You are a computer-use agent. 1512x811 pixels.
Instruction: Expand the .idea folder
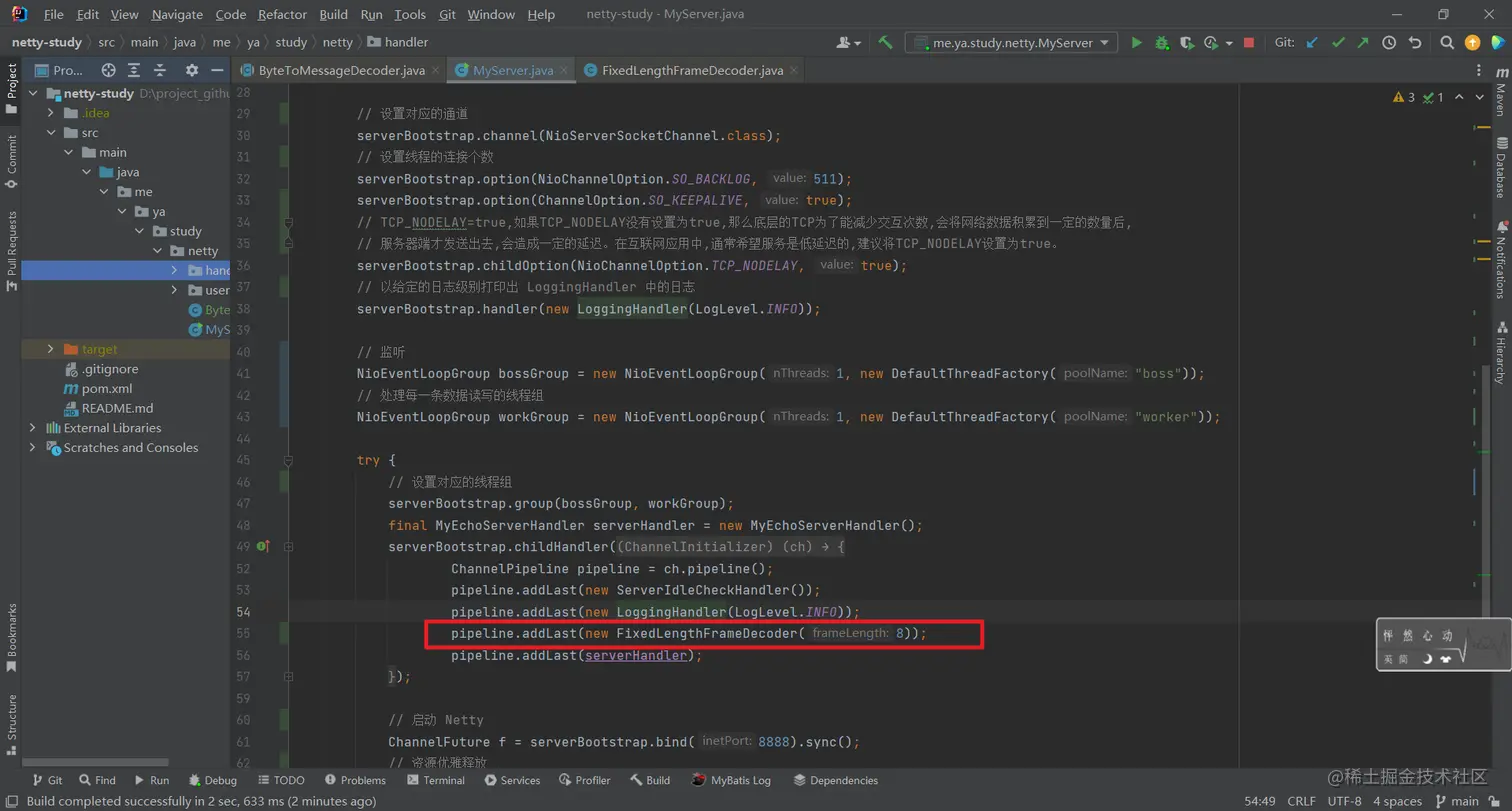point(50,113)
